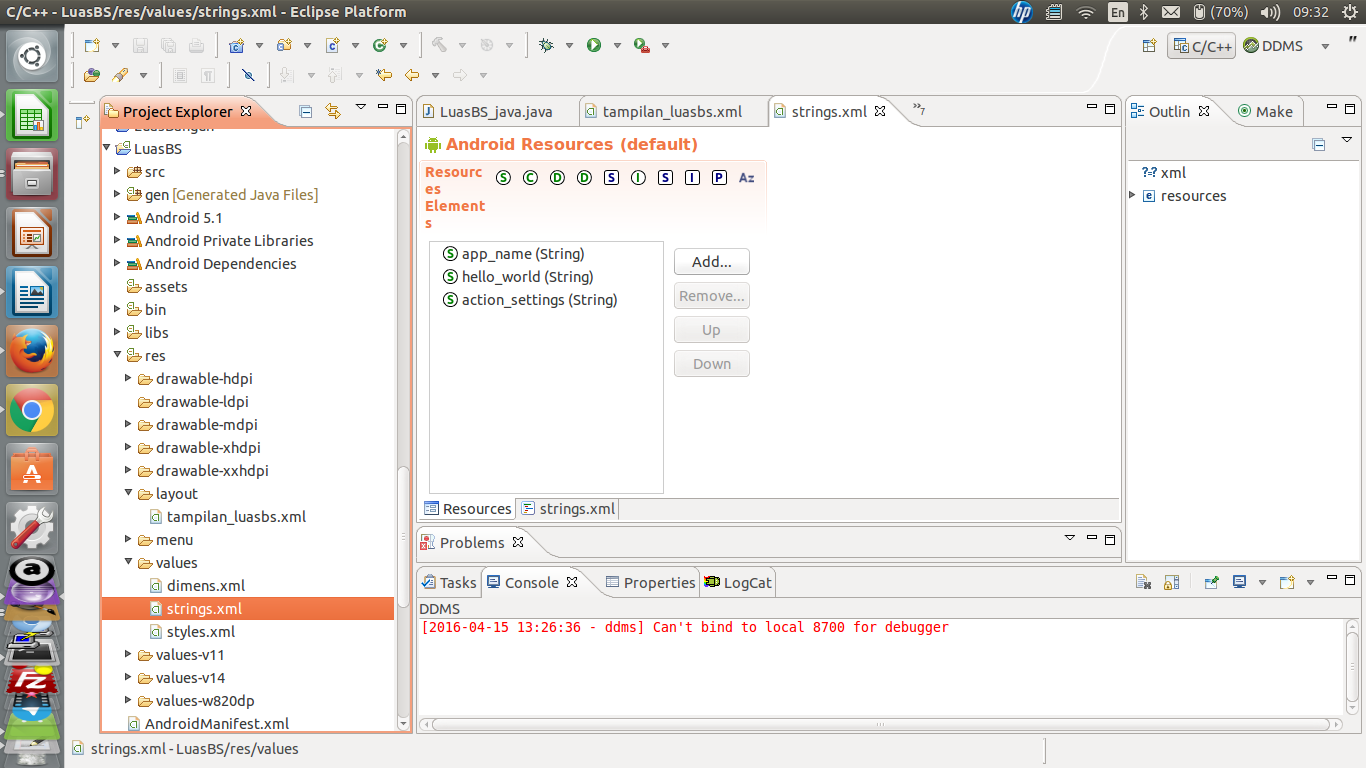1366x768 pixels.
Task: Add a new String resource element
Action: pyautogui.click(x=503, y=177)
